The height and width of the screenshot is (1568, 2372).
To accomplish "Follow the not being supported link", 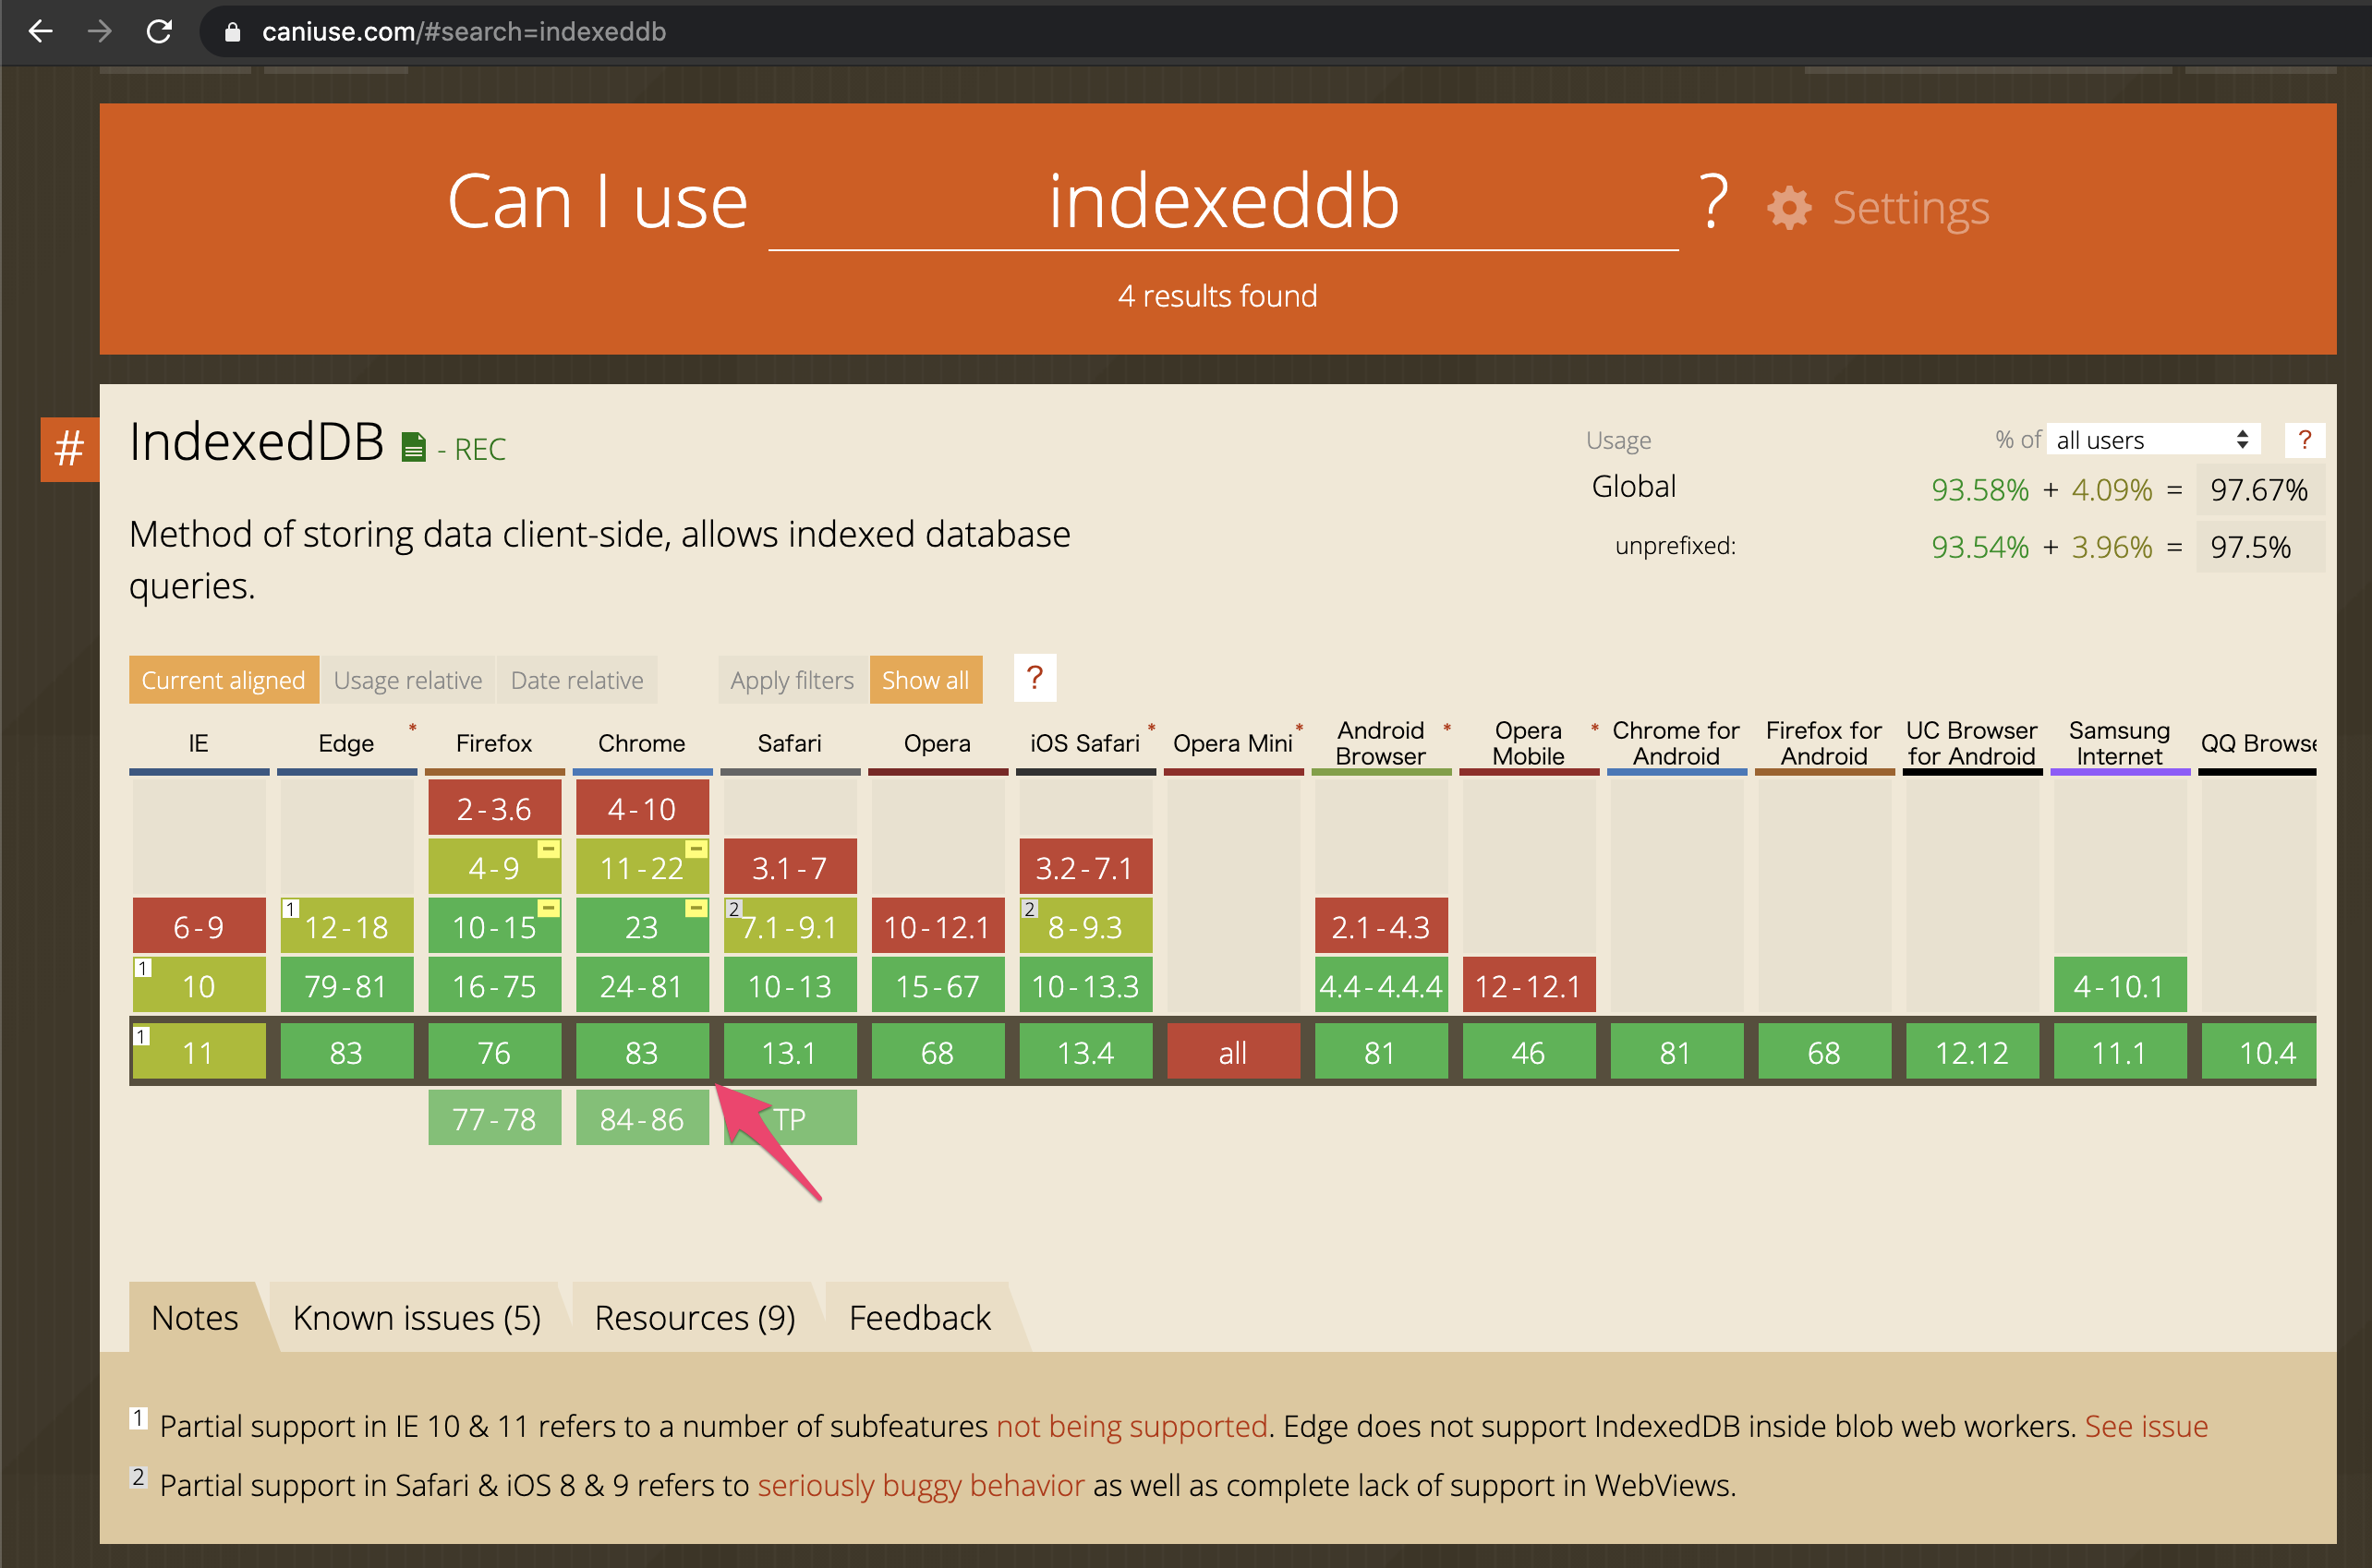I will coord(1131,1425).
